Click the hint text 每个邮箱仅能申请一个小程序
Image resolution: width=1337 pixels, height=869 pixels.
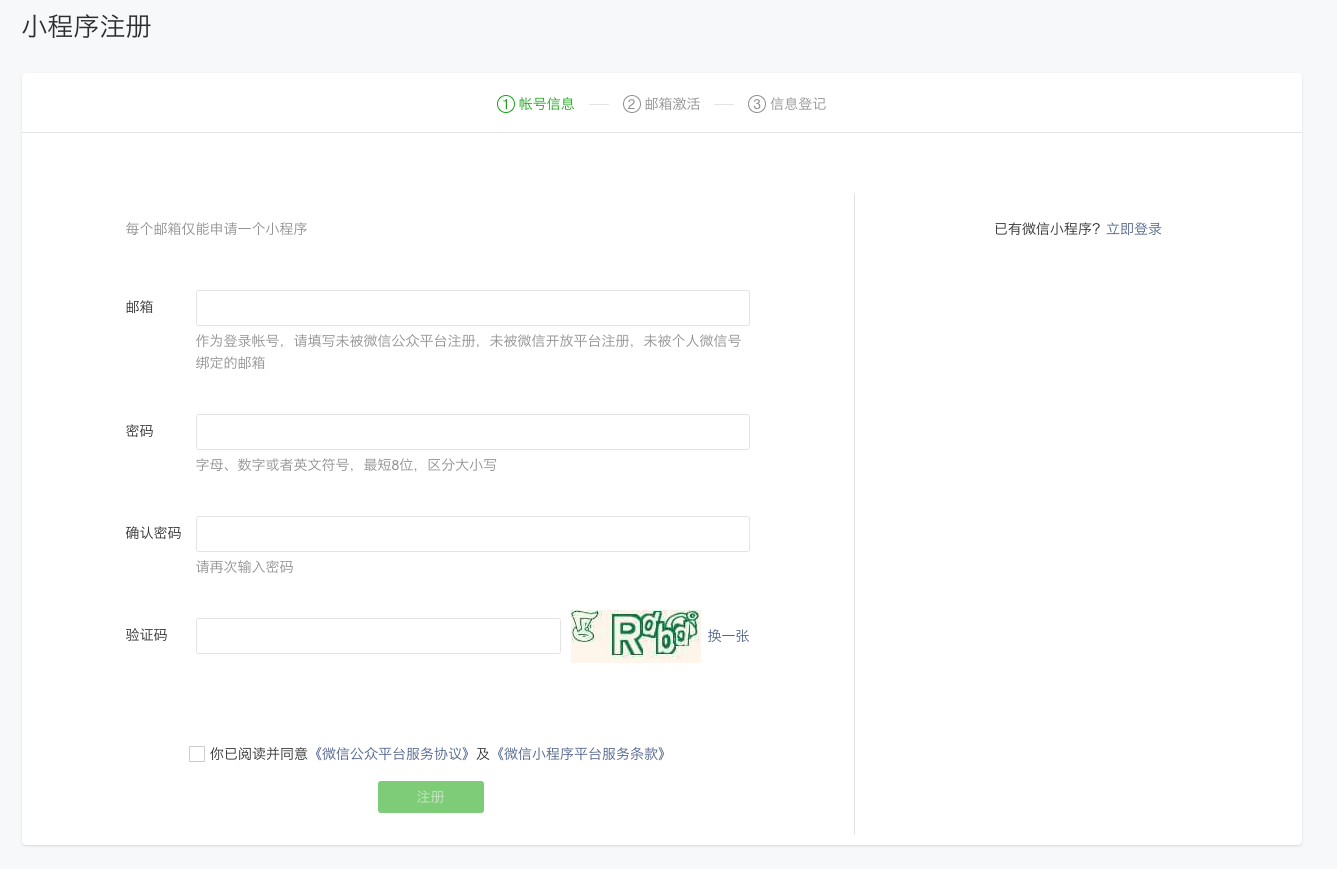coord(216,228)
